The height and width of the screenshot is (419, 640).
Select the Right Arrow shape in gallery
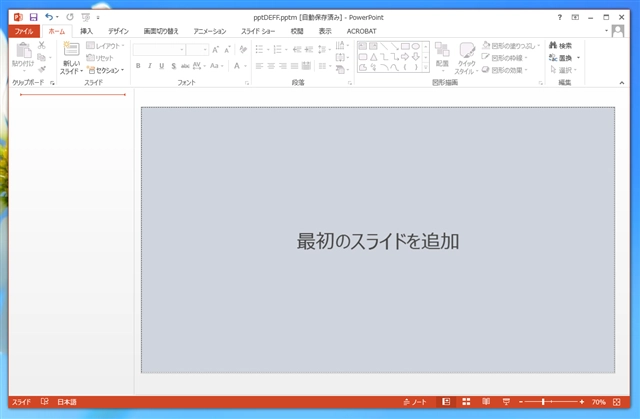coord(405,57)
